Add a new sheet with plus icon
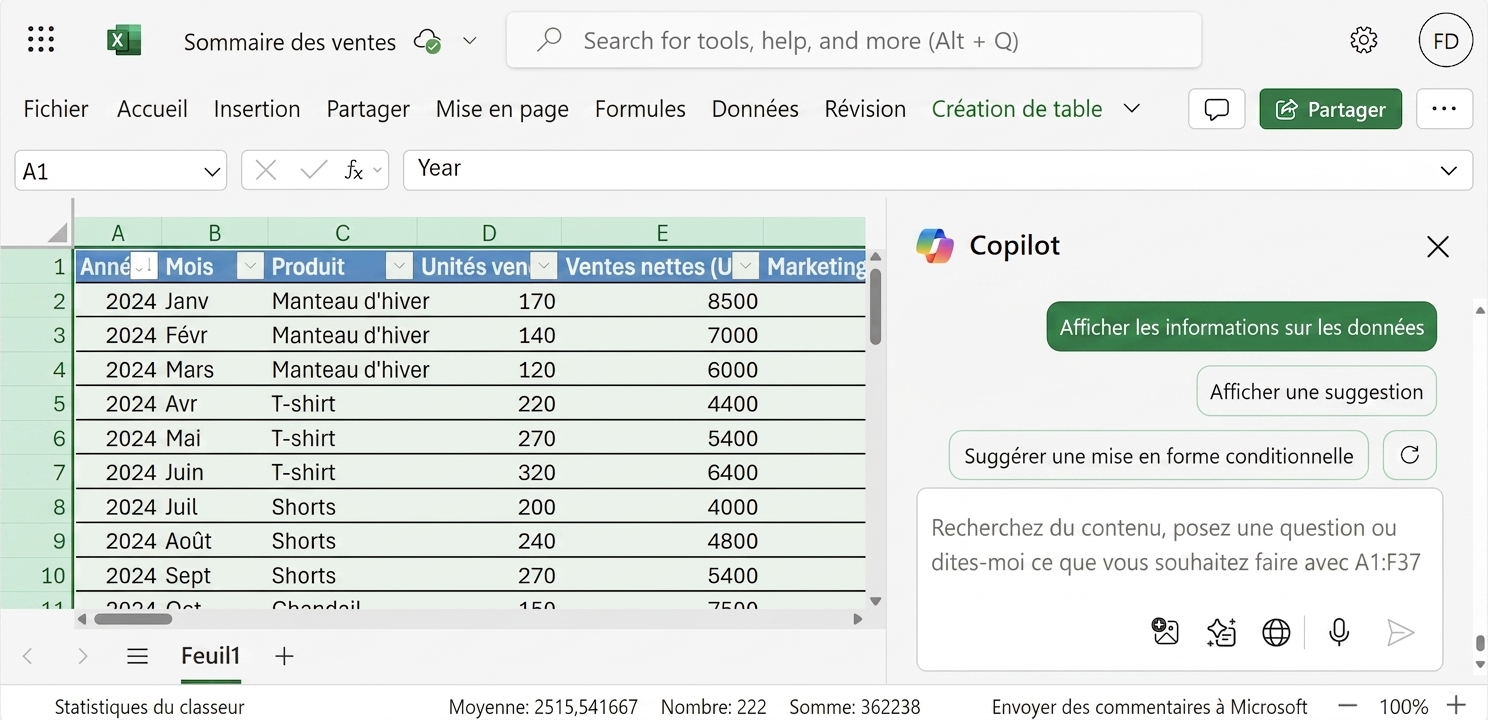The width and height of the screenshot is (1488, 720). pyautogui.click(x=284, y=656)
